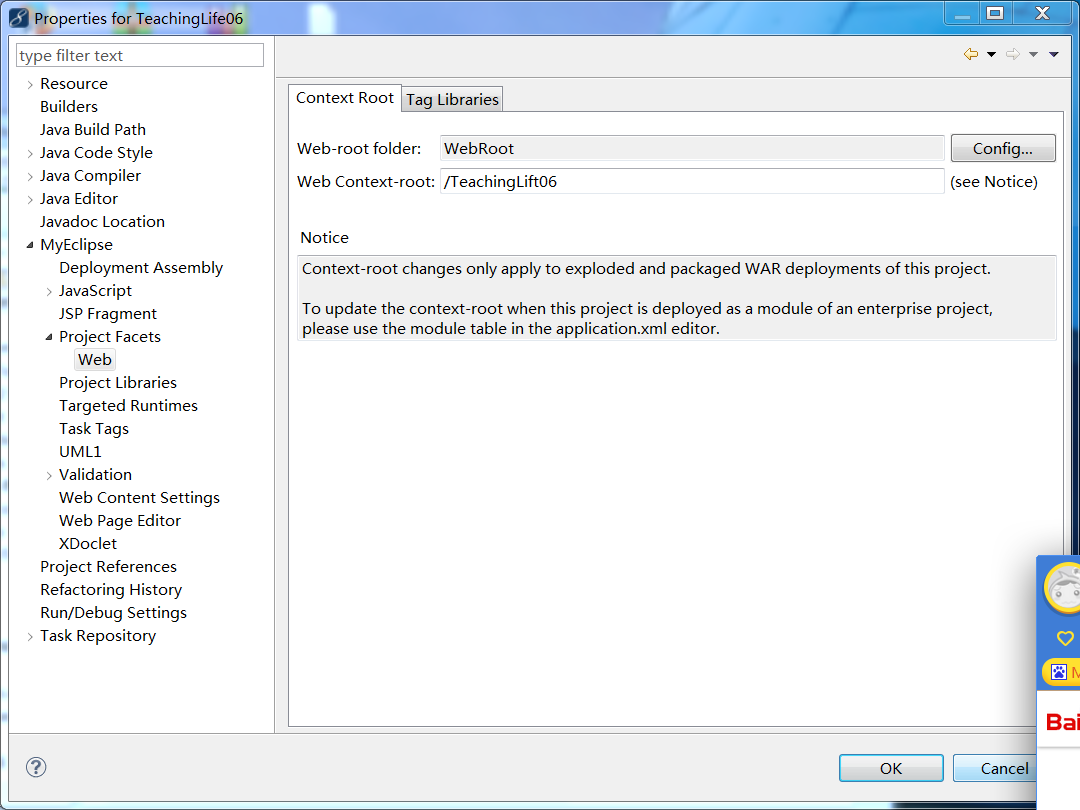Open Web Content Settings page

139,498
